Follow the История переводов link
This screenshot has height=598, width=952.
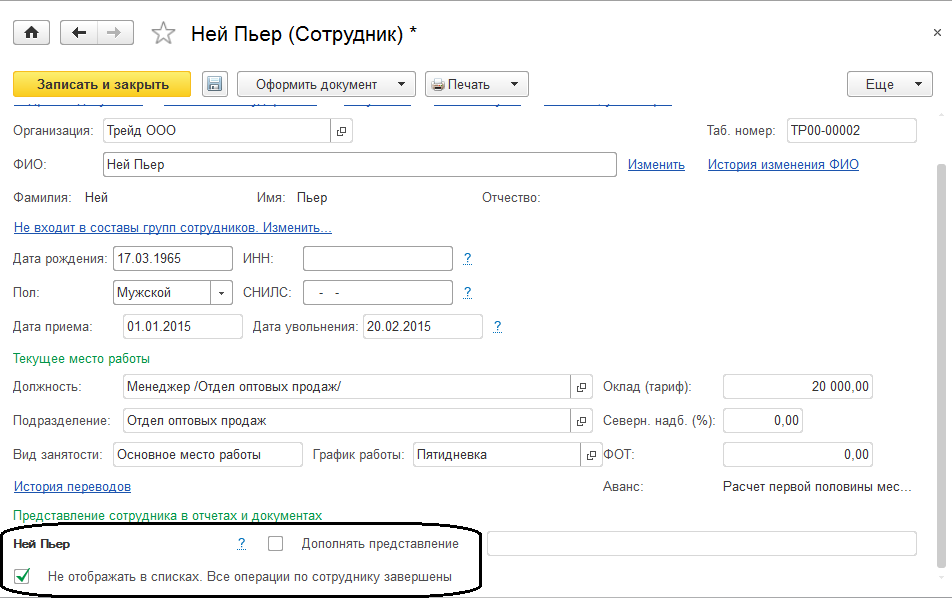pyautogui.click(x=72, y=487)
